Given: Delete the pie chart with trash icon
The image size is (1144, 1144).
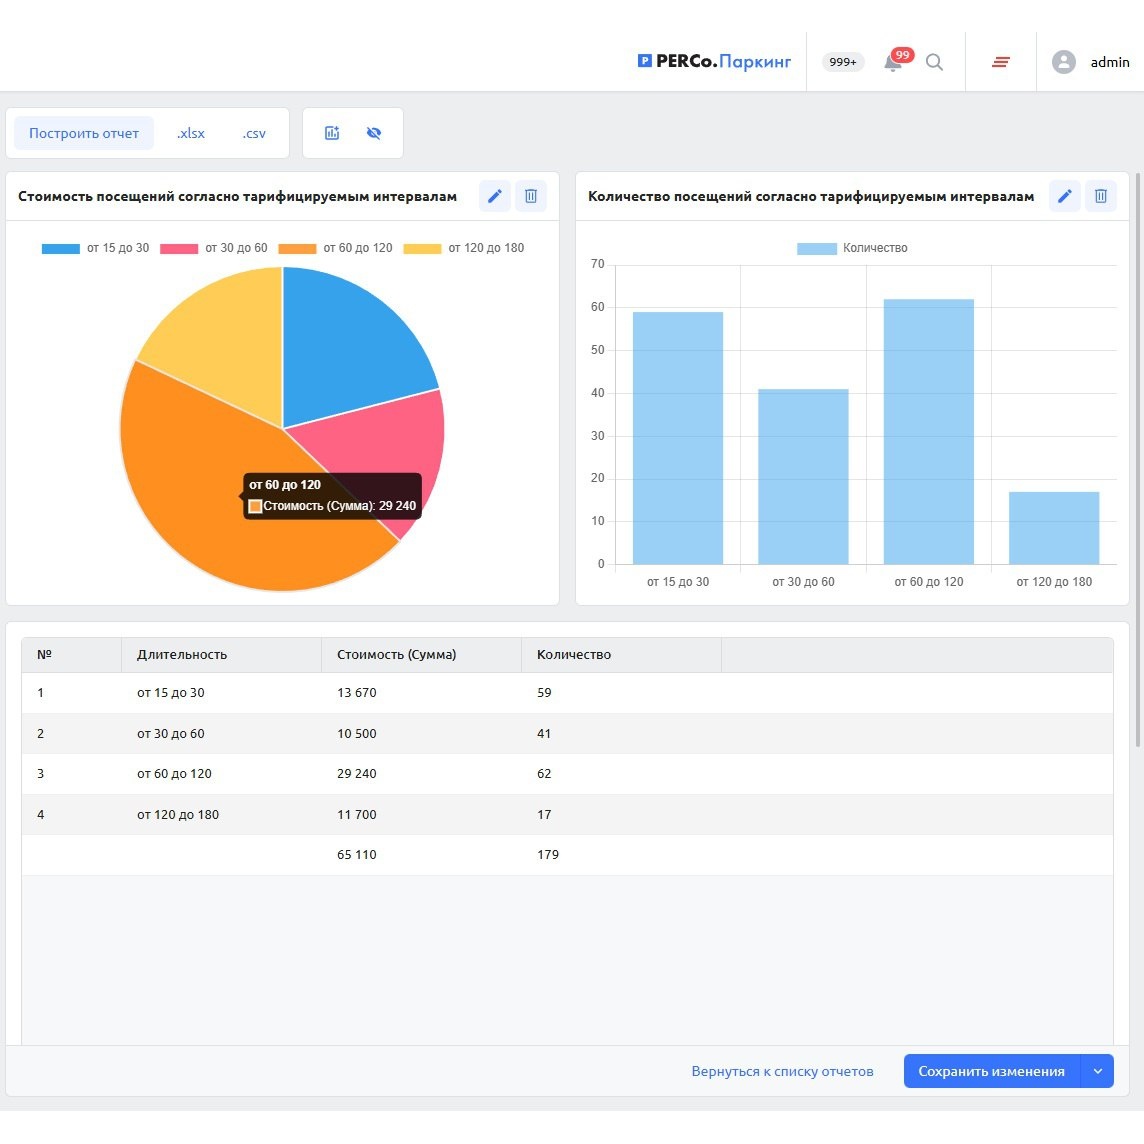Looking at the screenshot, I should [x=531, y=196].
